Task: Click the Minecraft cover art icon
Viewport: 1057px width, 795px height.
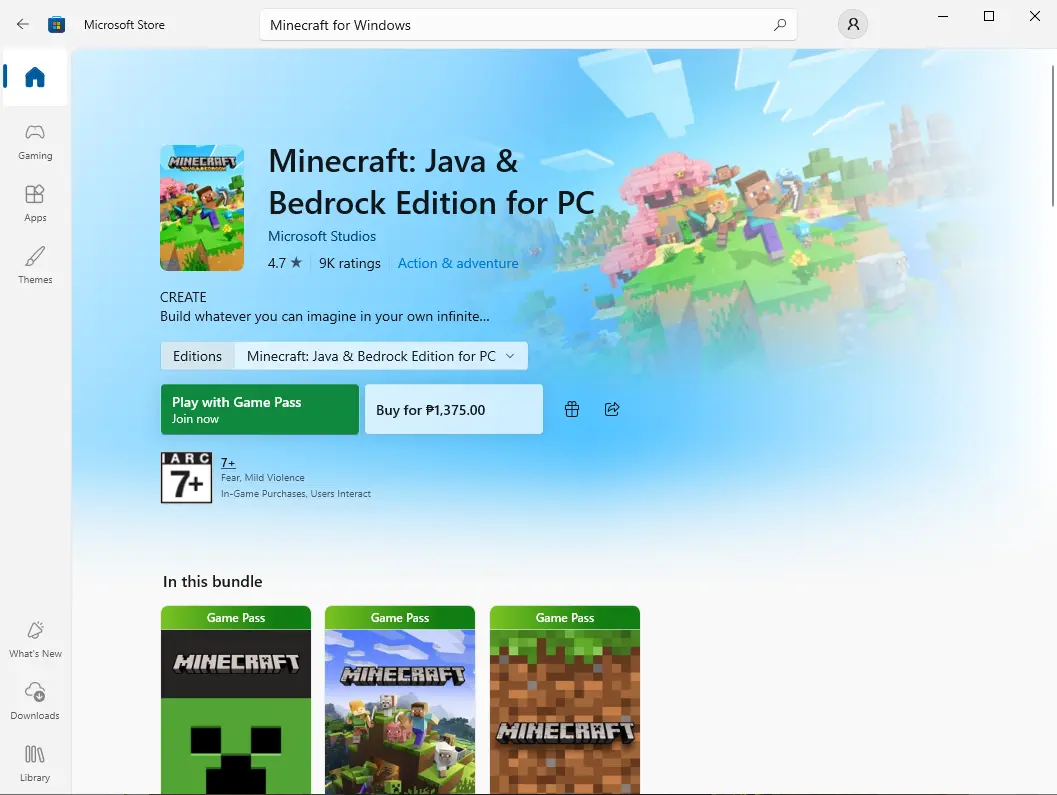Action: (202, 208)
